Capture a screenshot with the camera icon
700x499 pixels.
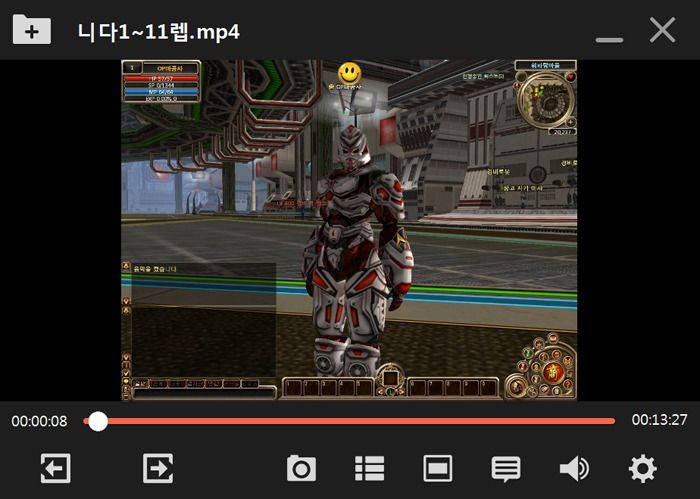[301, 468]
